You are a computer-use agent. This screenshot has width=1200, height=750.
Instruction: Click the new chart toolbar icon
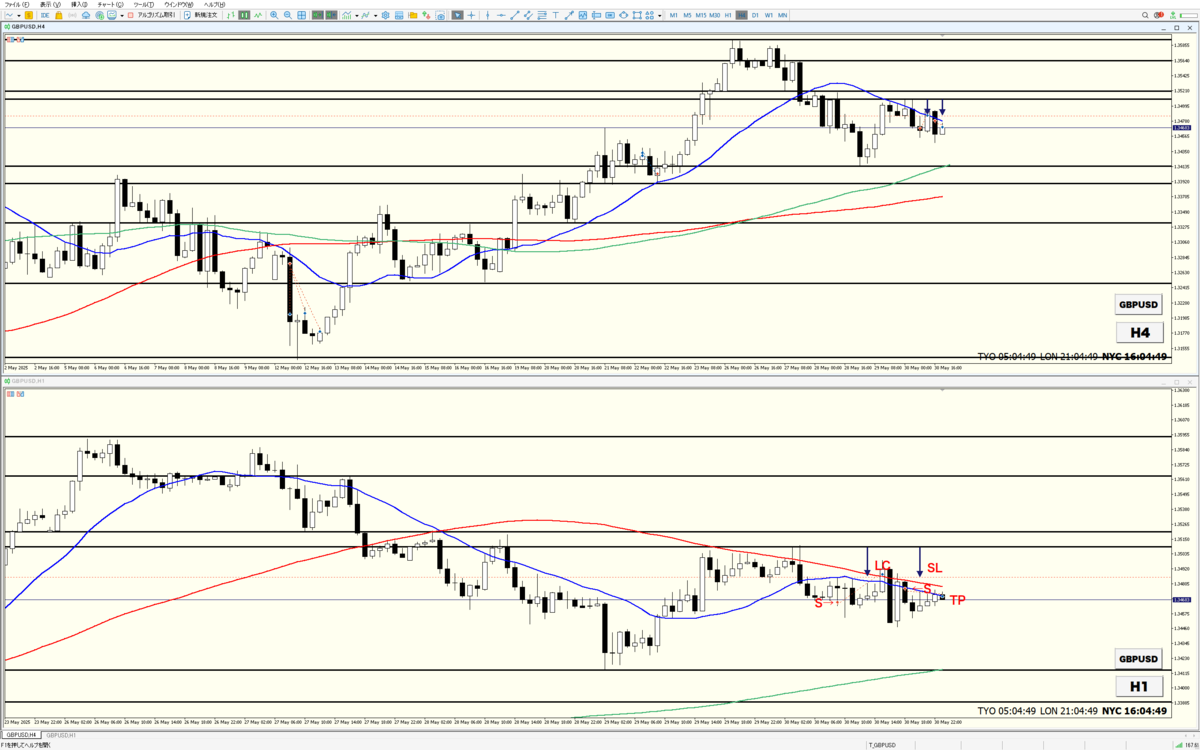[x=9, y=15]
